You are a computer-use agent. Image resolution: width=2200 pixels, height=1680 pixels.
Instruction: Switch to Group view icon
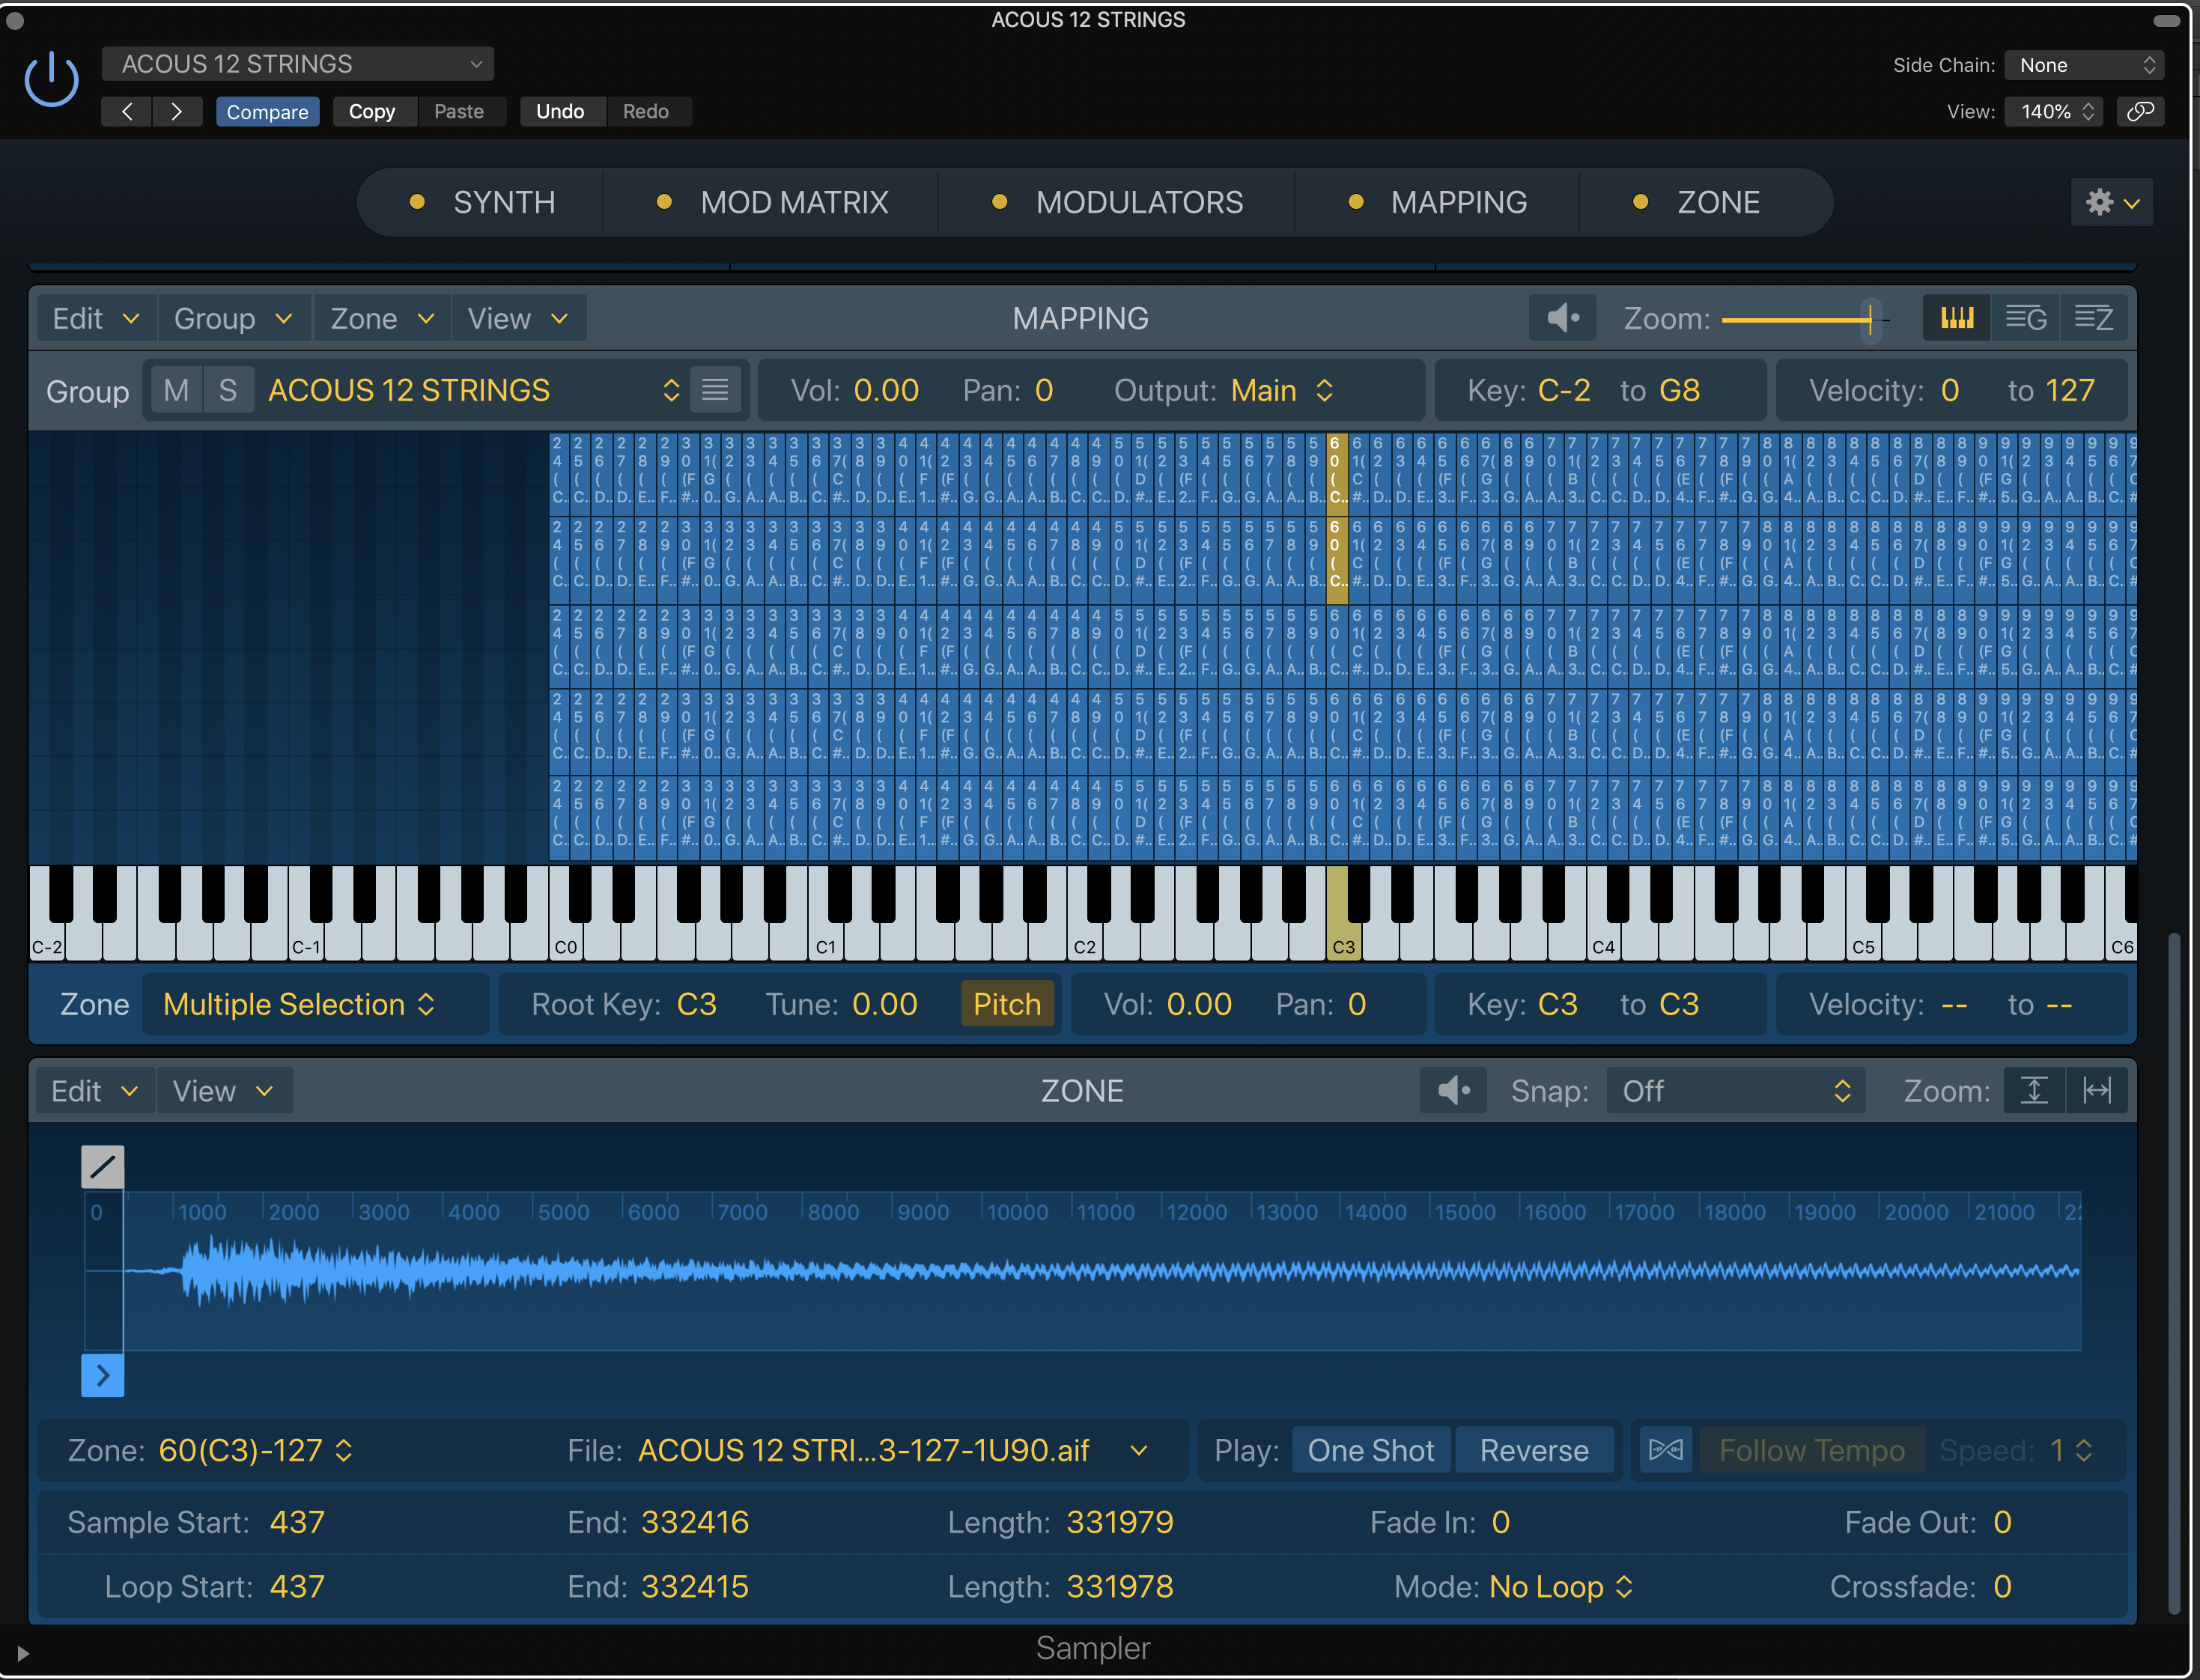coord(2026,318)
